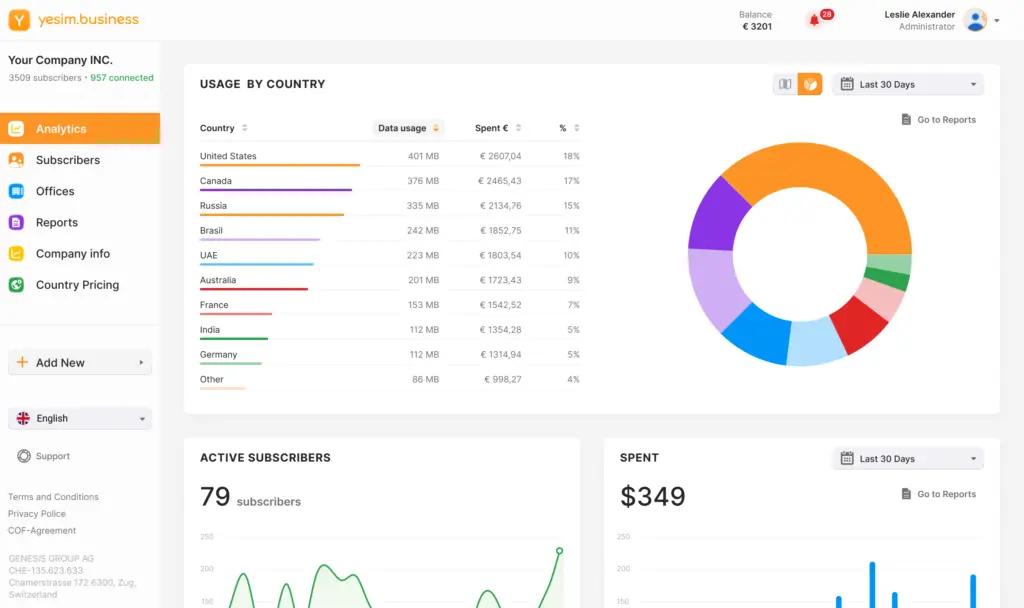
Task: Click the Support lifebuoy icon
Action: (x=24, y=456)
